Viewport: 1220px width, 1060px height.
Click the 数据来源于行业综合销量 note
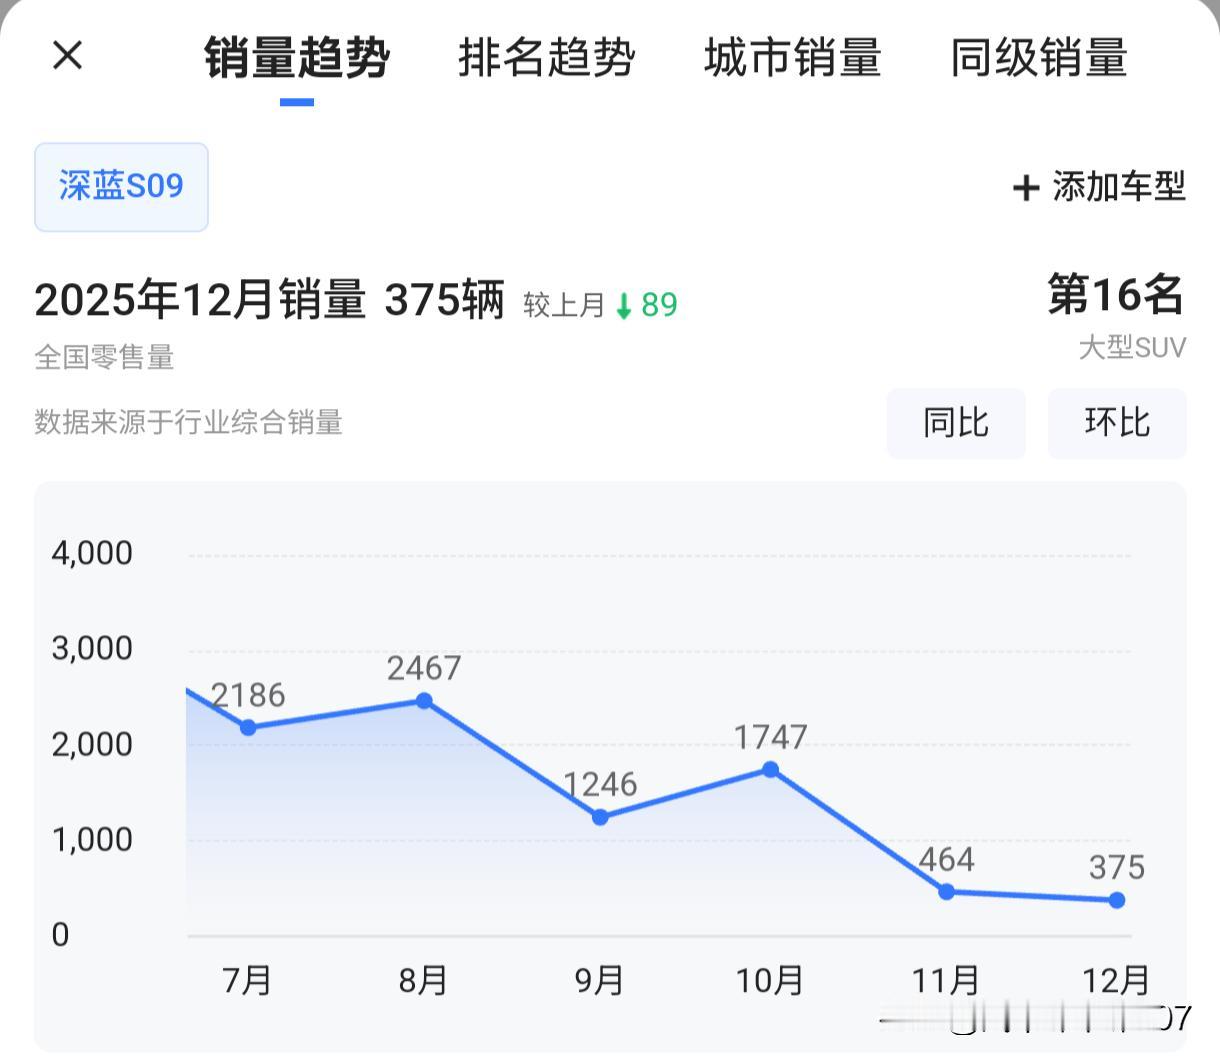pos(189,422)
